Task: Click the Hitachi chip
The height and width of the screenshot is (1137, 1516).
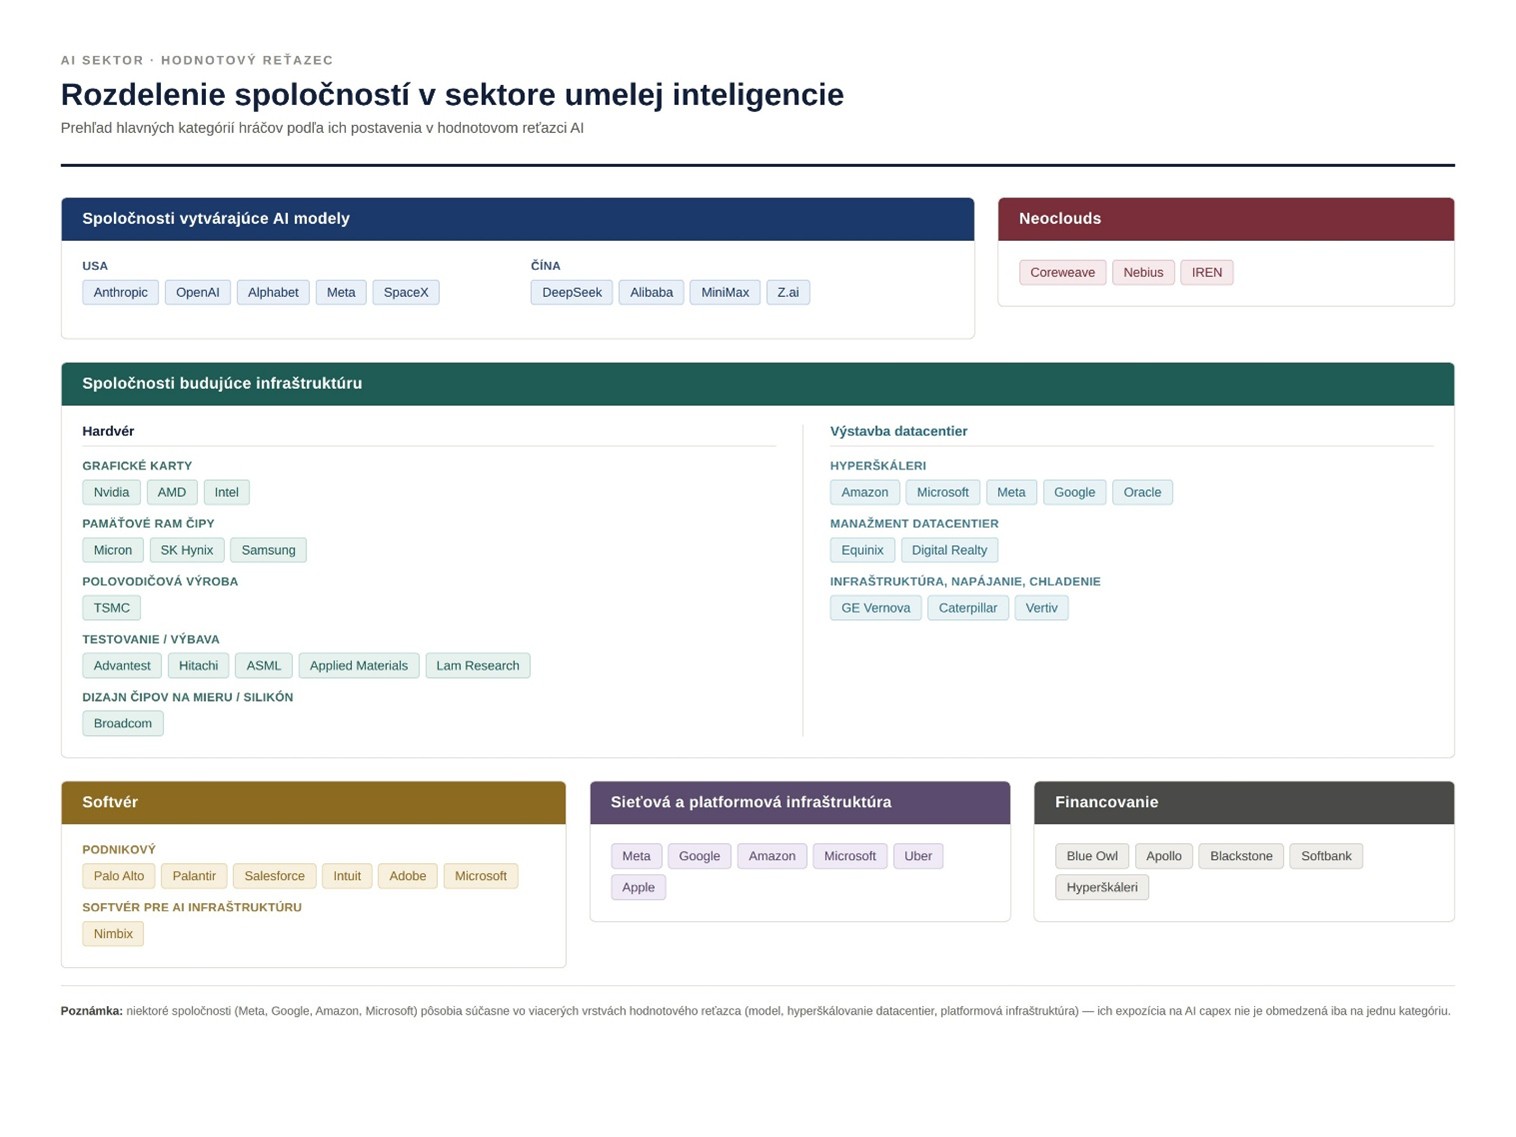Action: pyautogui.click(x=199, y=666)
